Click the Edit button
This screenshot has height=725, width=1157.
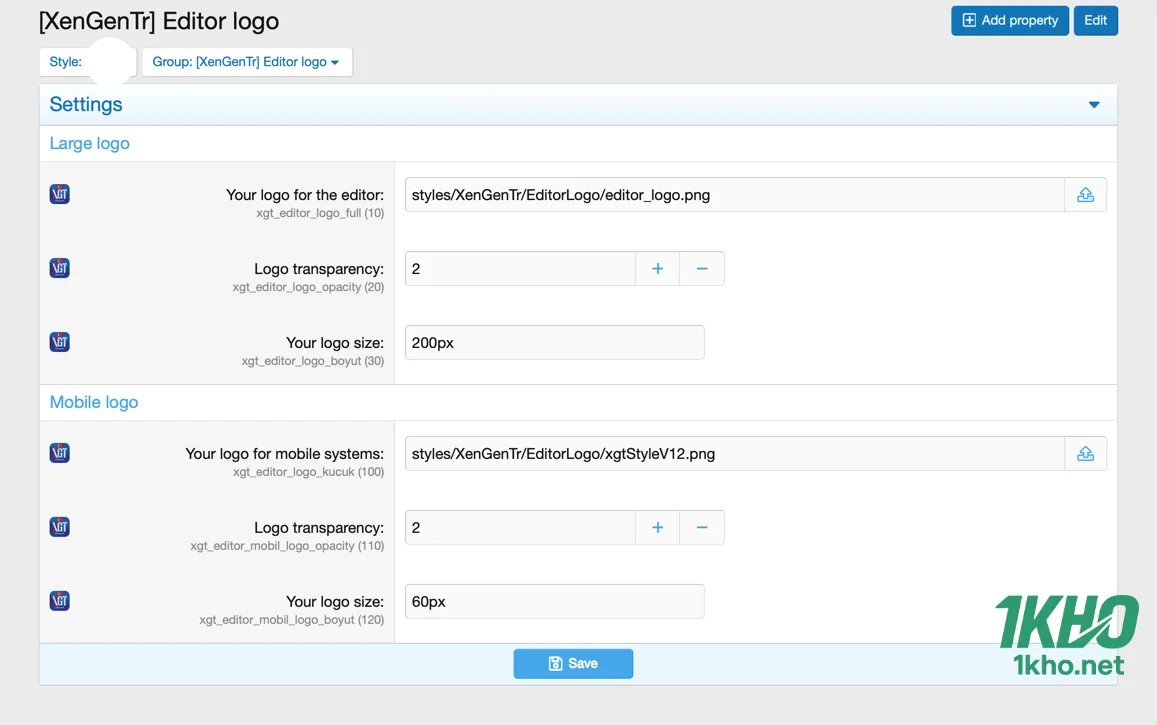[x=1095, y=21]
